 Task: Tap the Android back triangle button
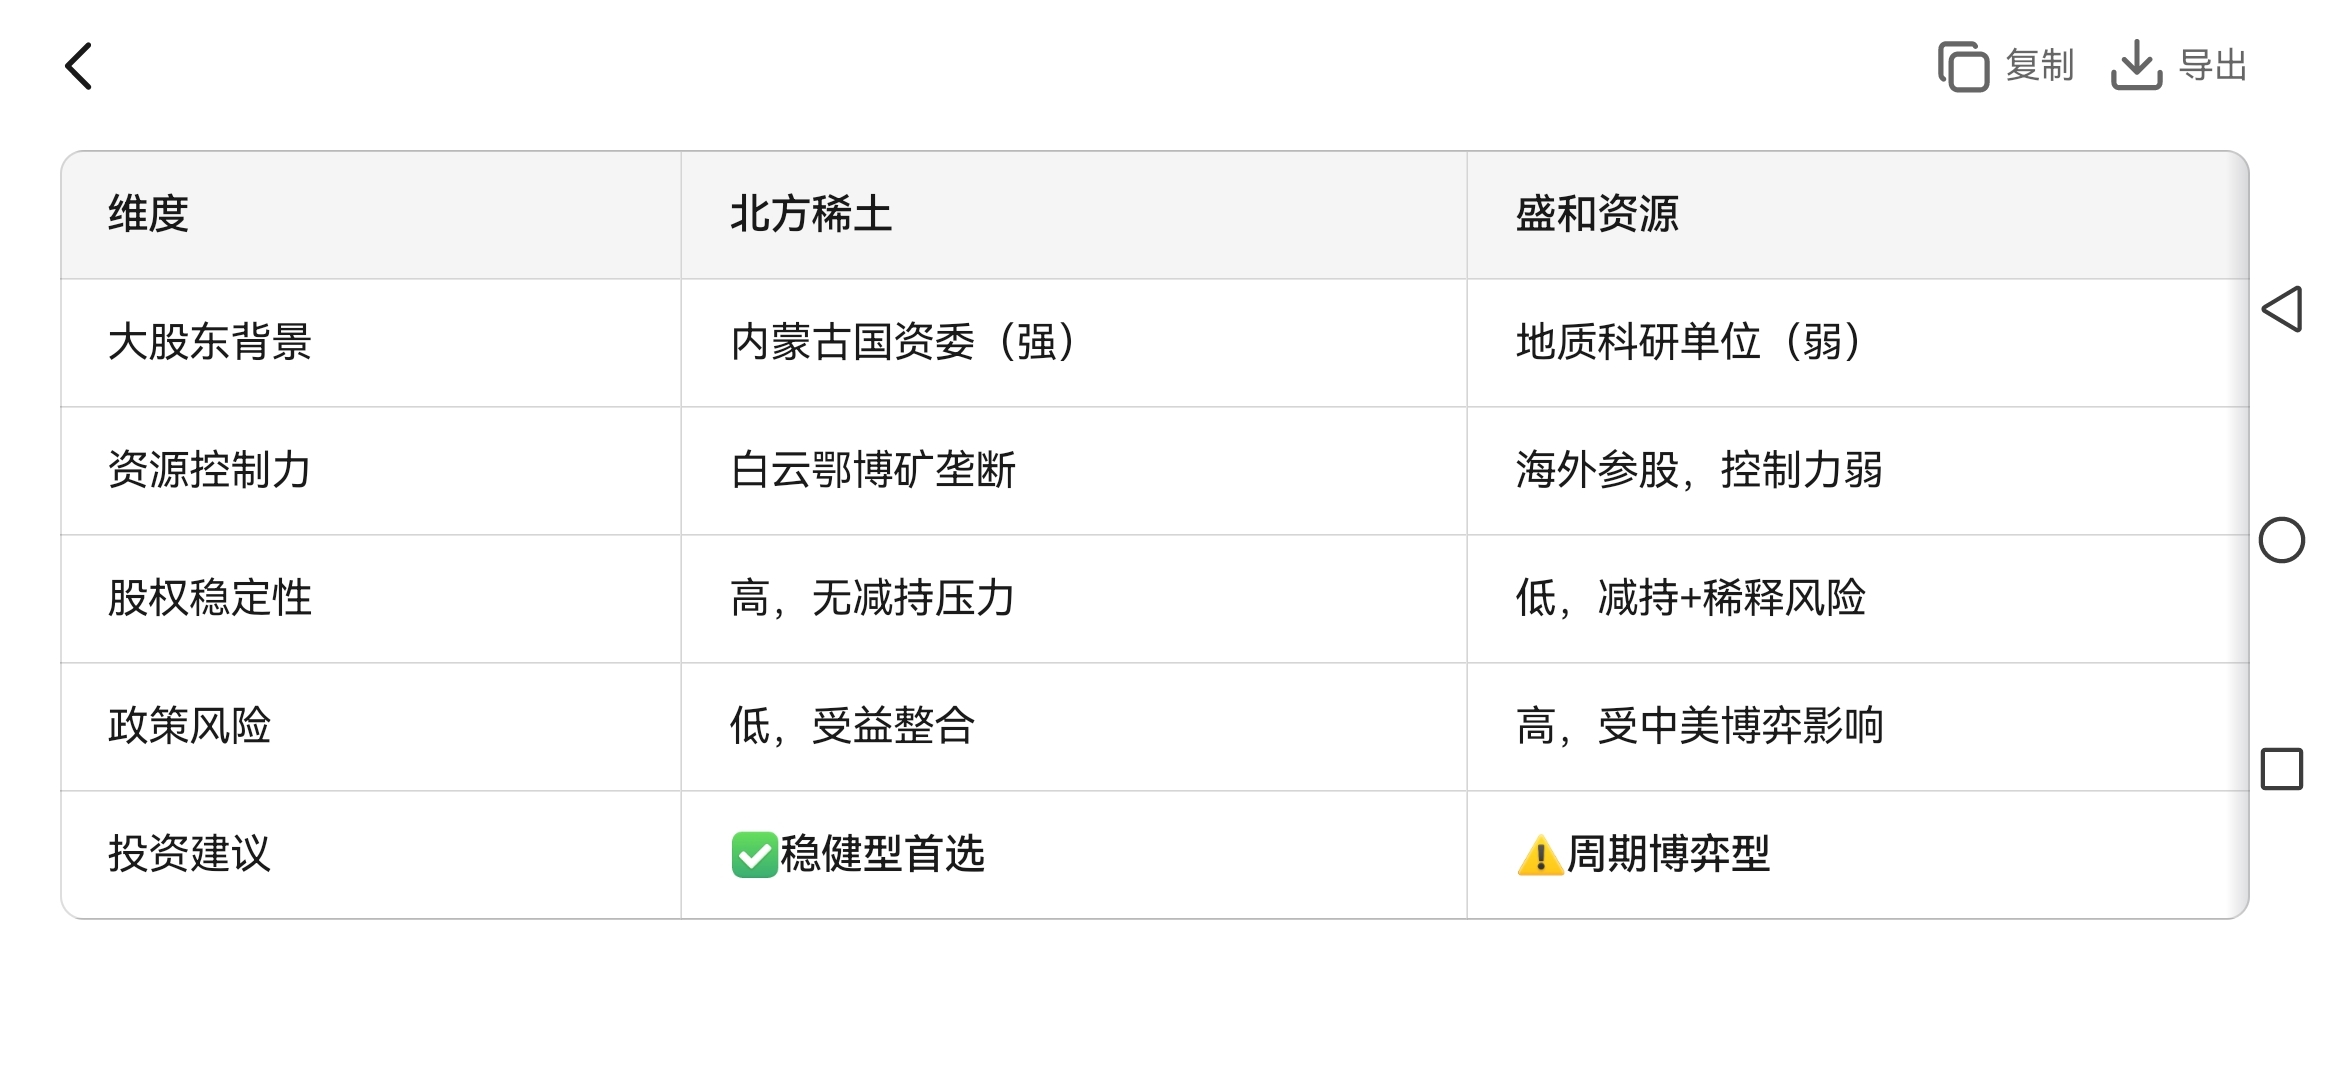point(2282,309)
